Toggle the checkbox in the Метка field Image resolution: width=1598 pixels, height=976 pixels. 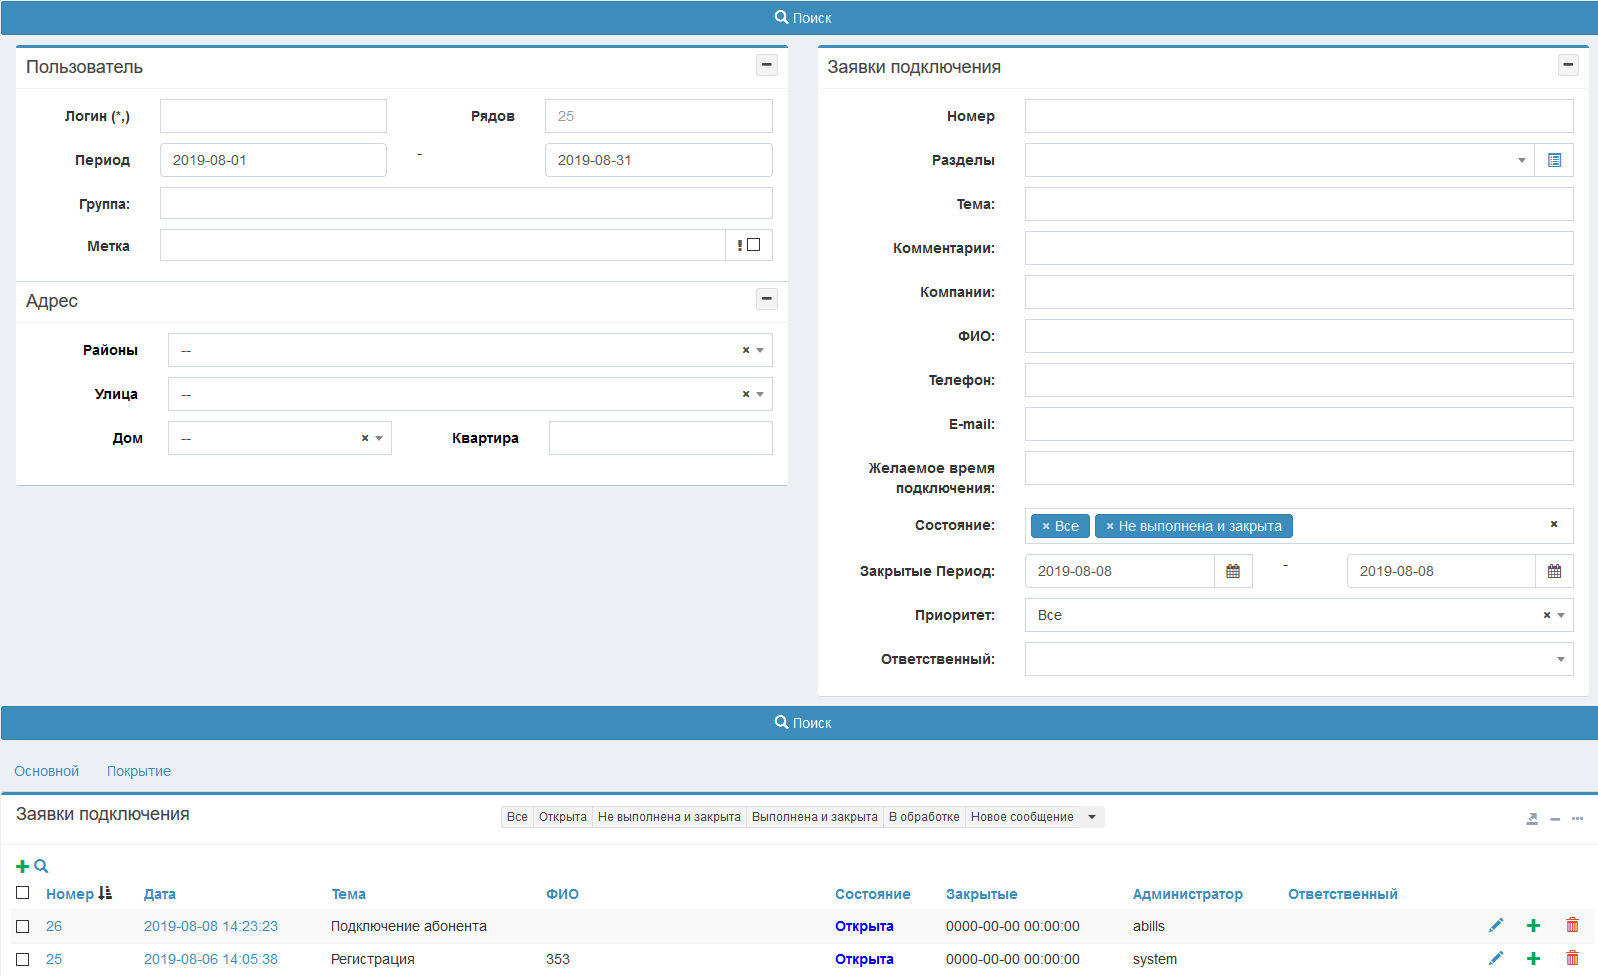click(x=754, y=245)
